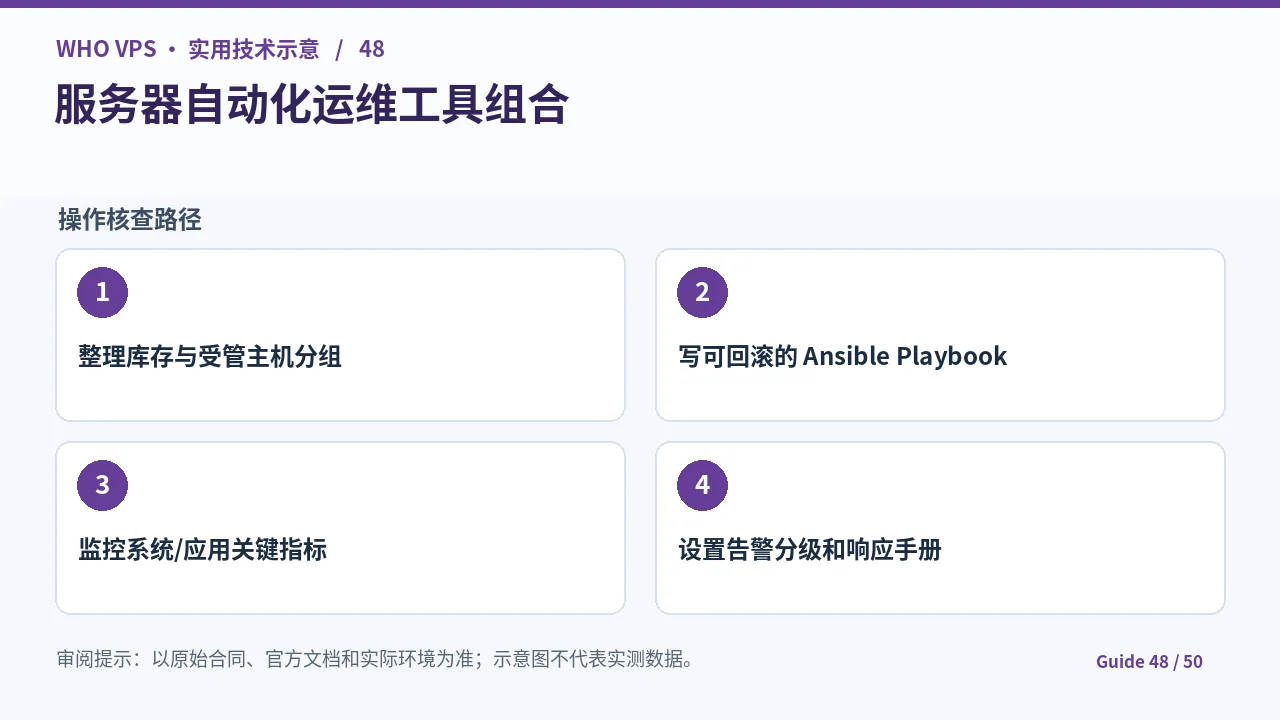Click the breadcrumb label 实用技术示意
Viewport: 1280px width, 720px height.
click(x=254, y=49)
